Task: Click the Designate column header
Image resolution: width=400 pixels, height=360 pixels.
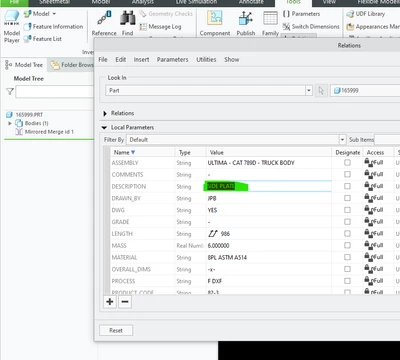Action: (x=348, y=152)
